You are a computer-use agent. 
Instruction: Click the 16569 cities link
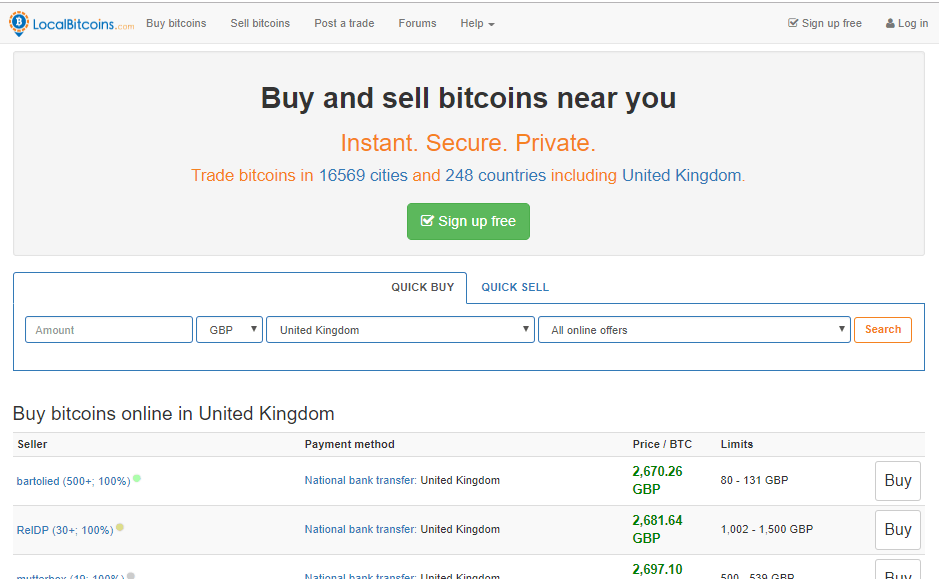pos(363,175)
